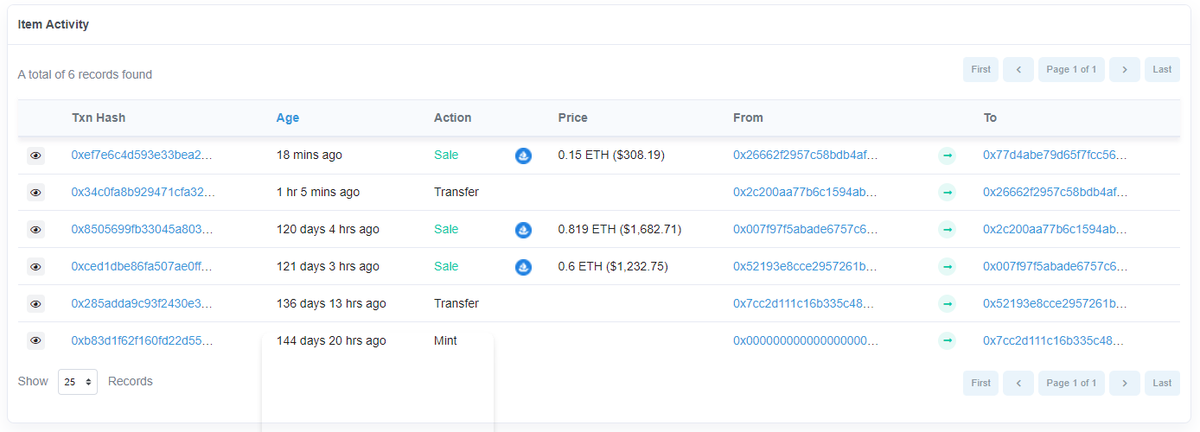Open transaction hash 0xb83d1f62f160fd22d55
The height and width of the screenshot is (432, 1200).
coord(142,341)
